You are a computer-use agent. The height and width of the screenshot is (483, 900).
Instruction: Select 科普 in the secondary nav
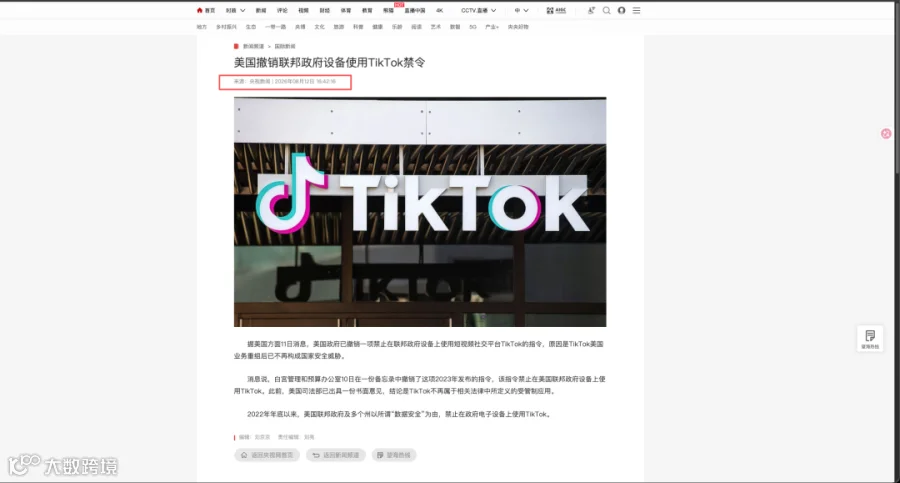click(x=358, y=27)
